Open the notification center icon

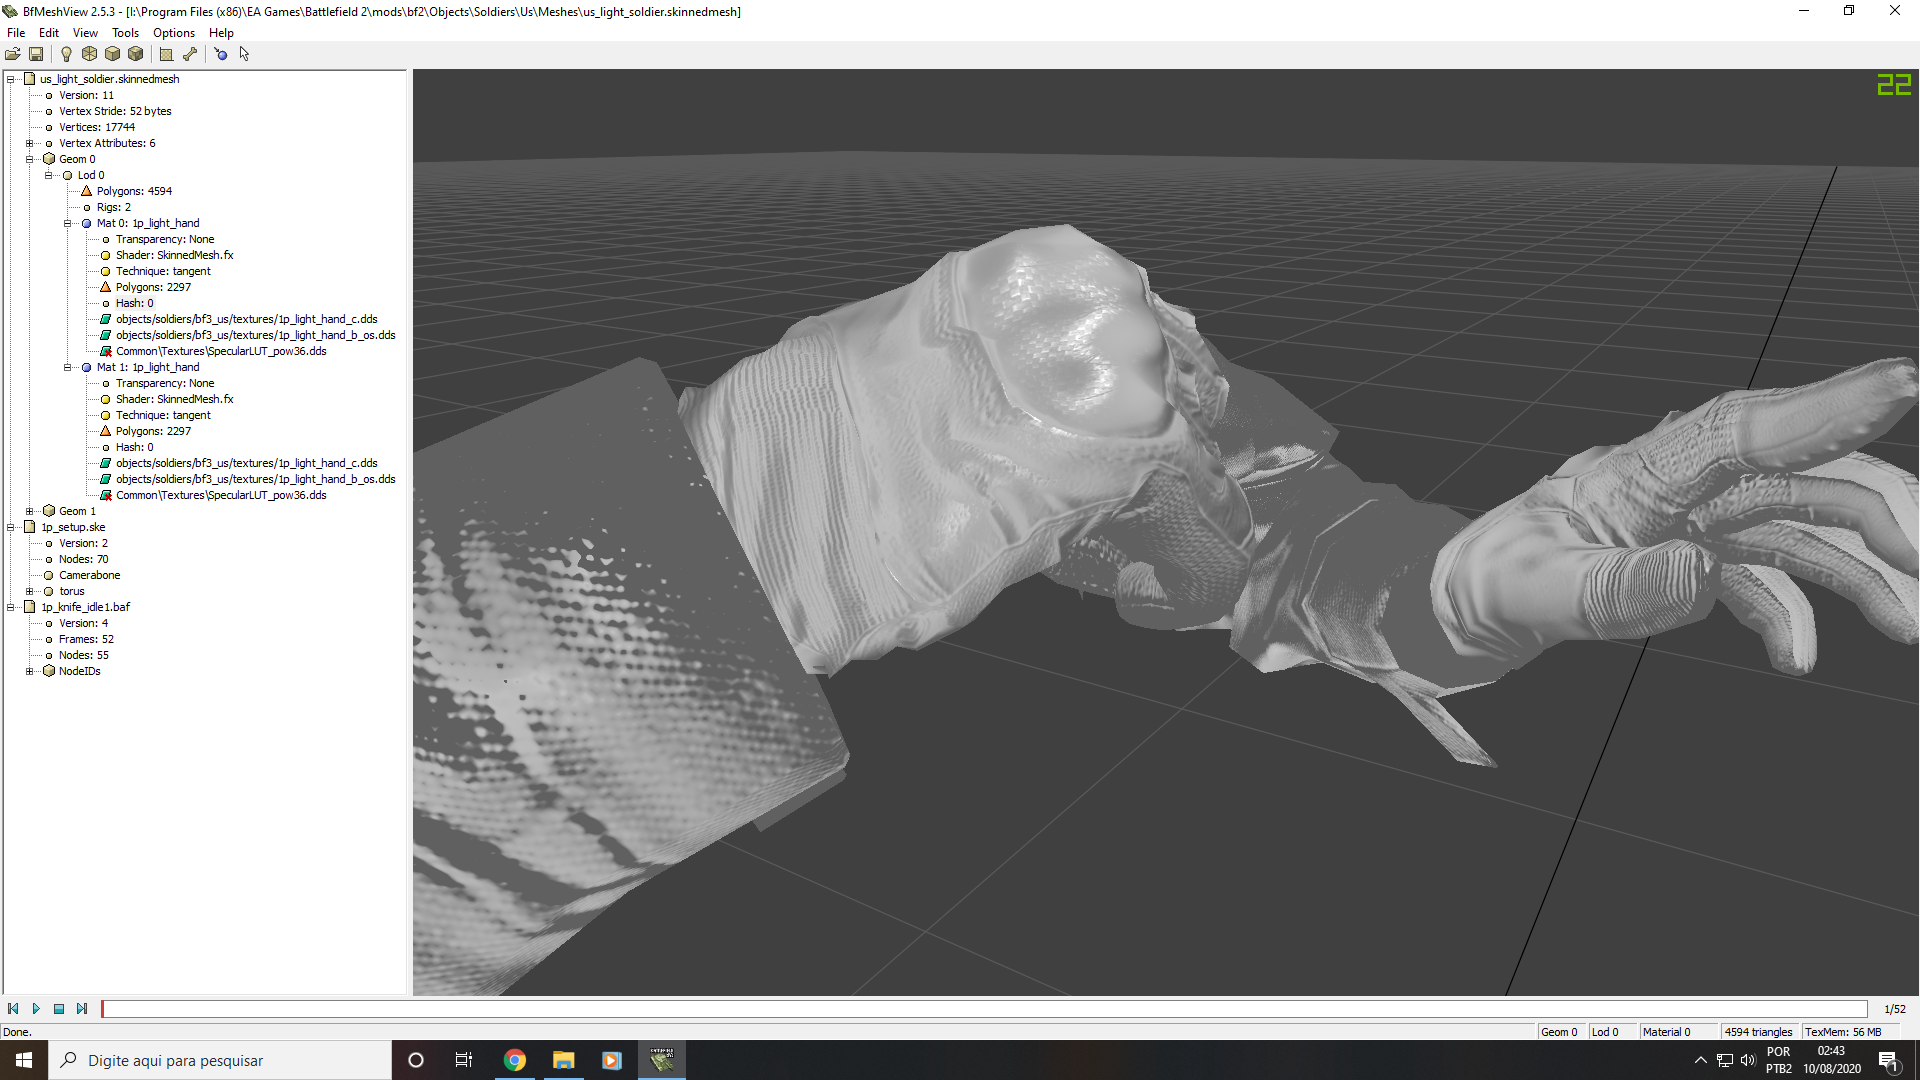click(1889, 1061)
